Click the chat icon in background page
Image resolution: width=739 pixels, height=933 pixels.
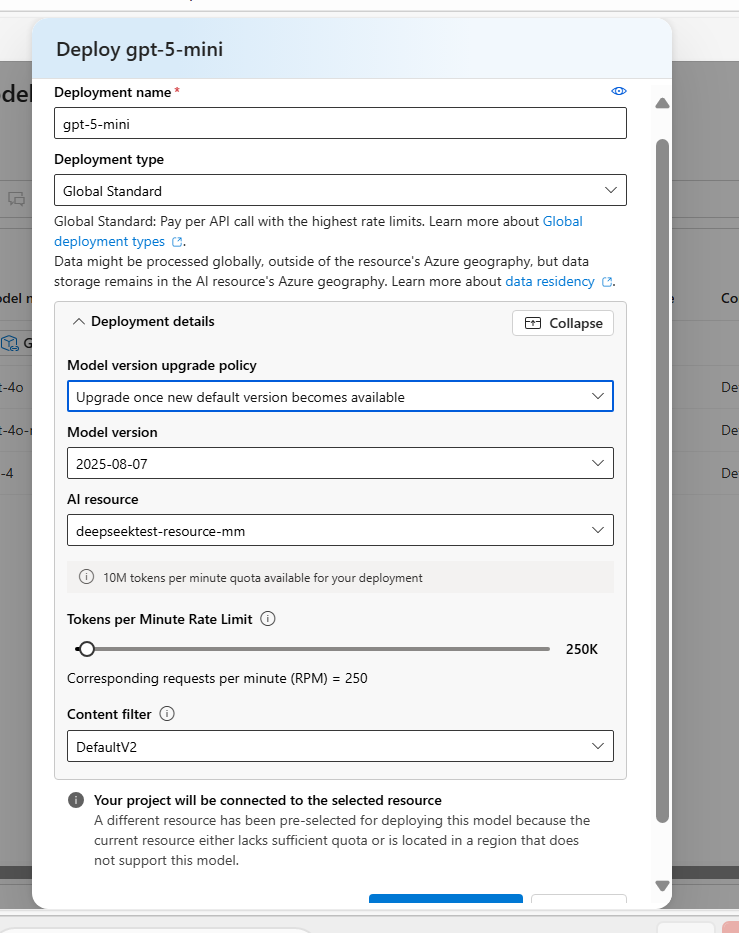(17, 199)
